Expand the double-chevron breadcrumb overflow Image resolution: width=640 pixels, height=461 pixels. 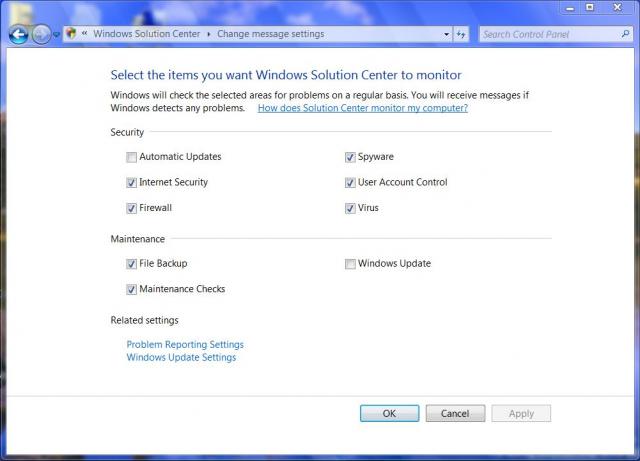84,33
